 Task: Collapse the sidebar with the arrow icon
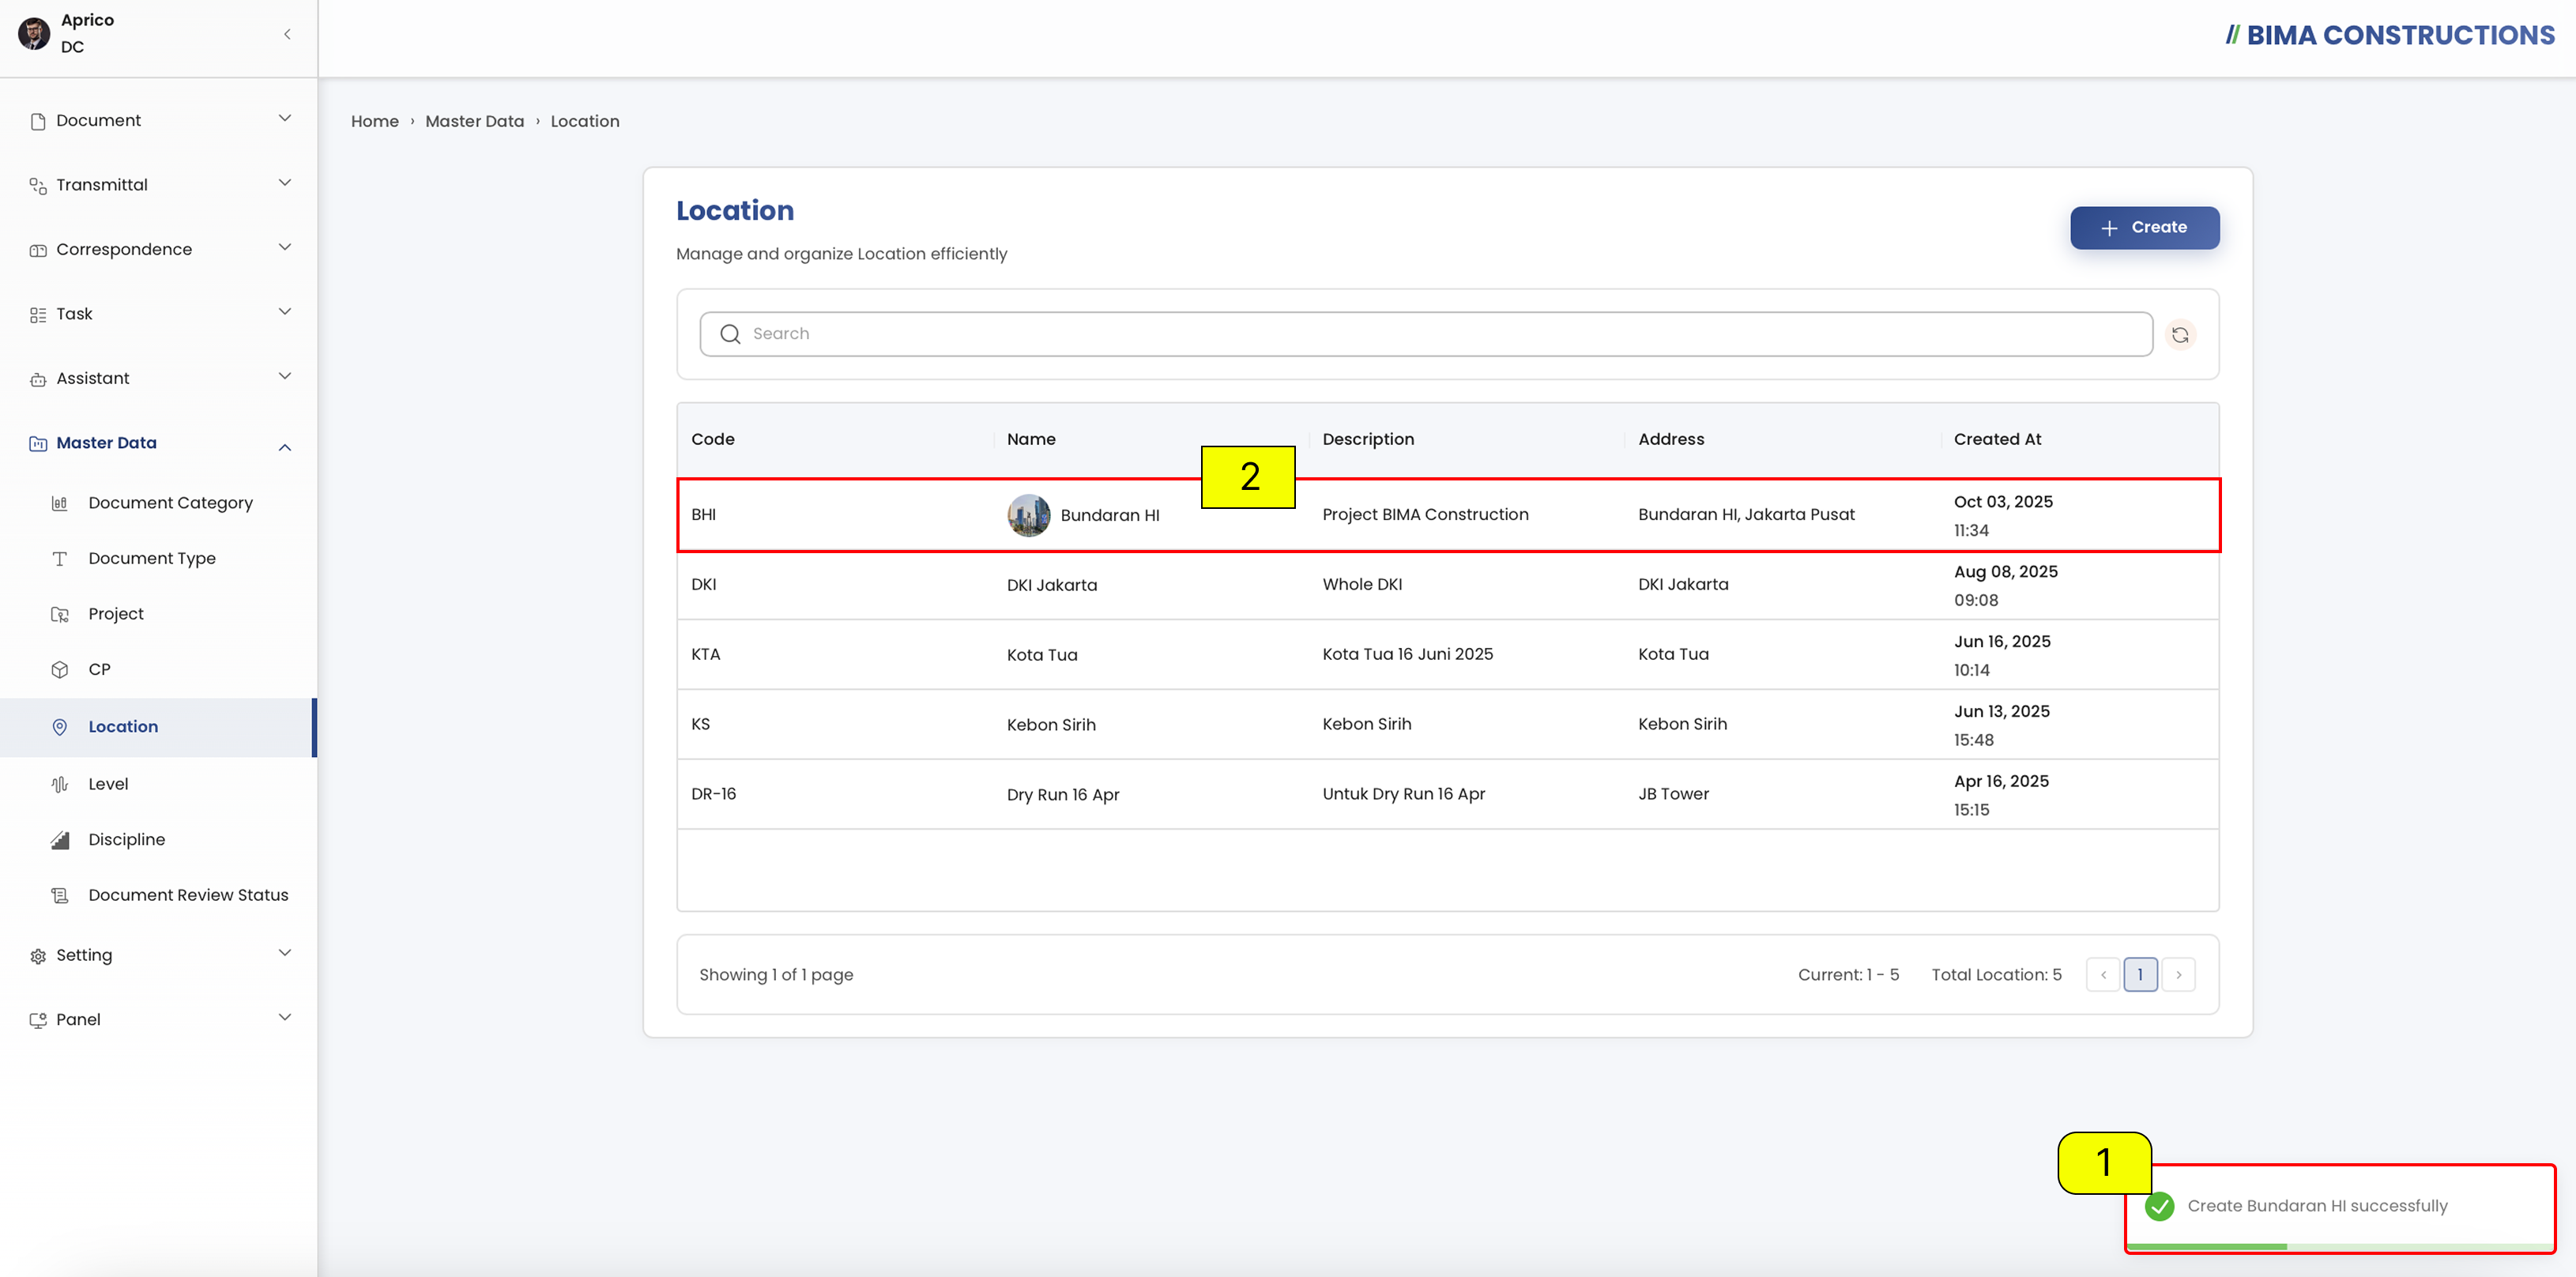tap(287, 34)
